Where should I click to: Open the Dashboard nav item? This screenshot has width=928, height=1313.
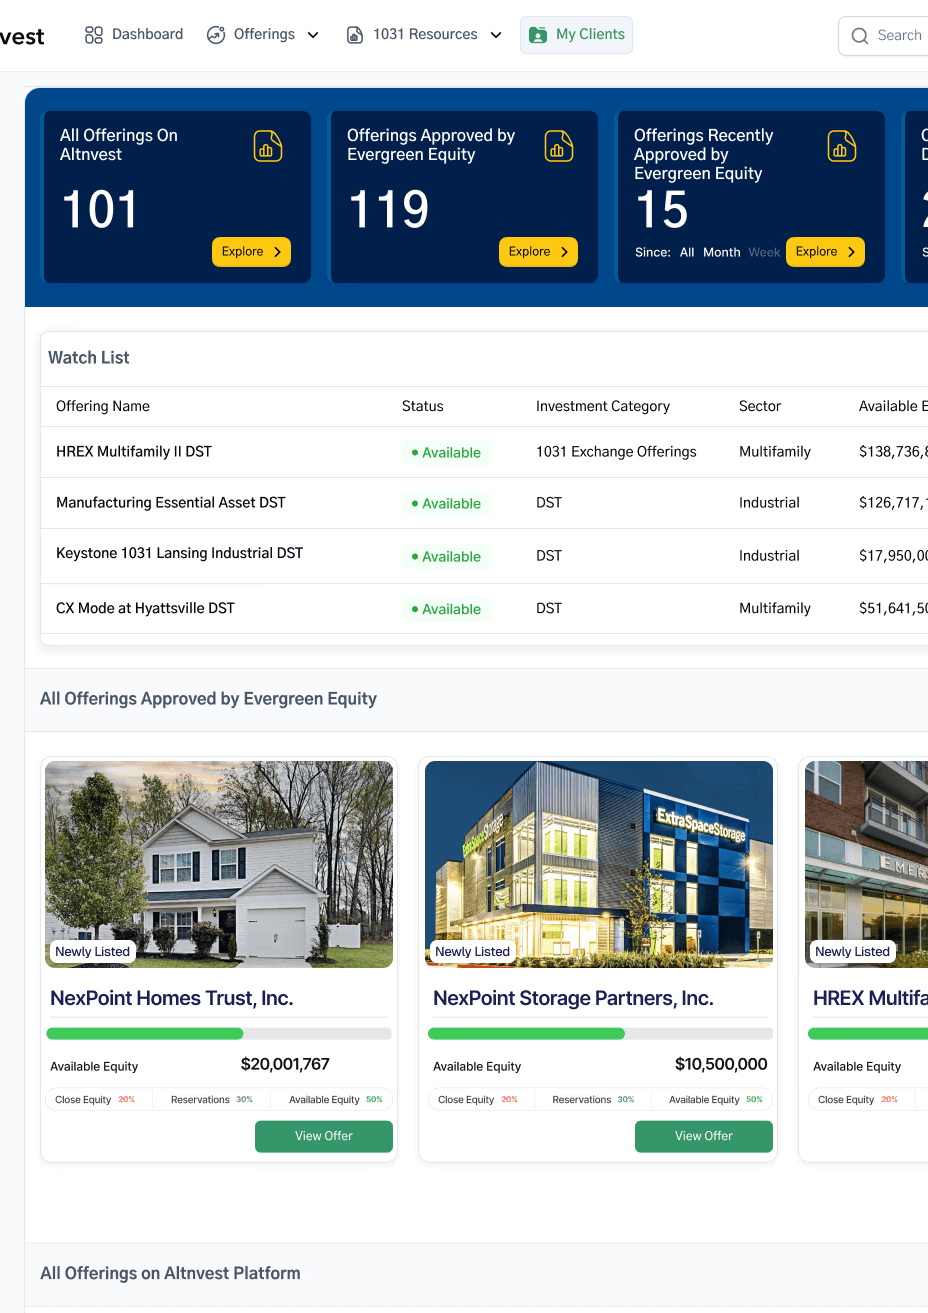click(x=134, y=35)
